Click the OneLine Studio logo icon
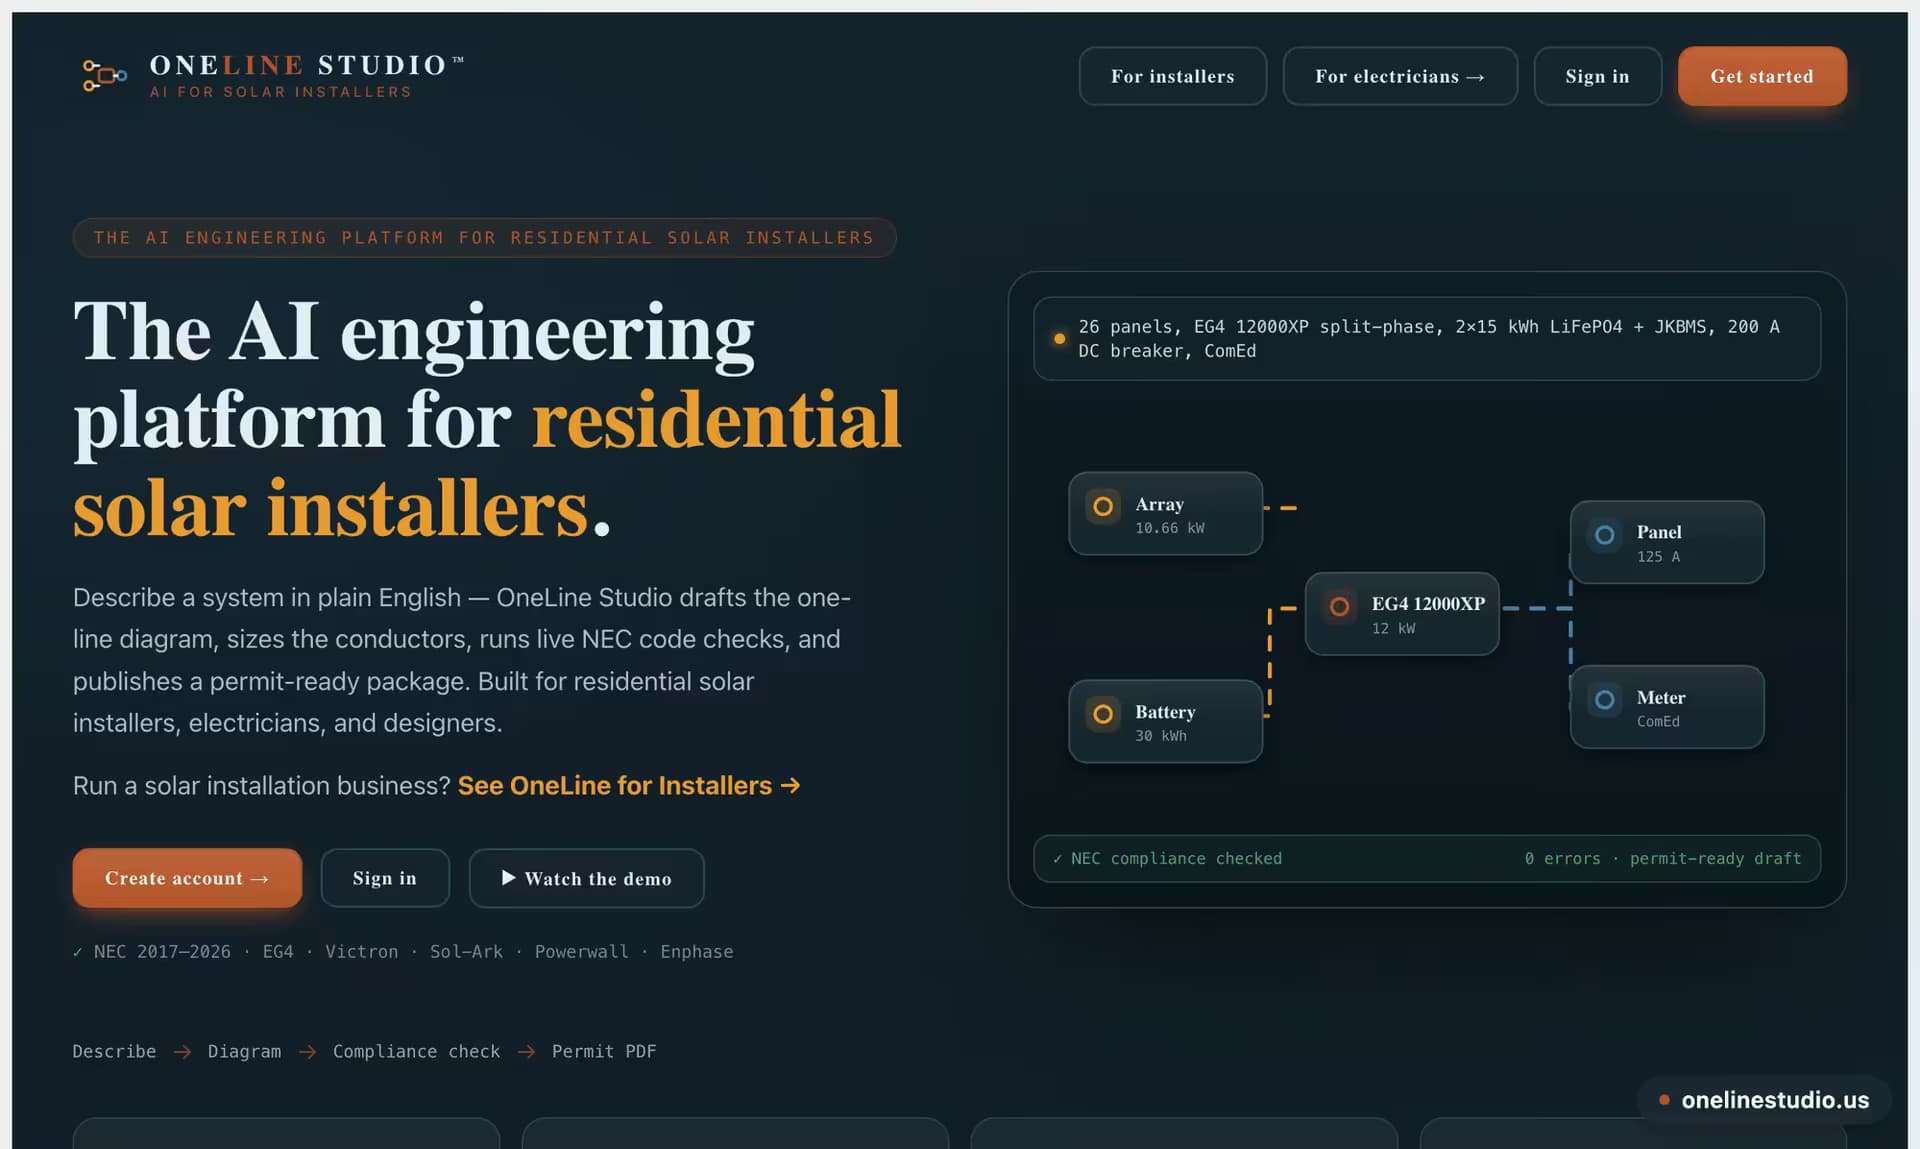This screenshot has width=1920, height=1149. coord(104,76)
